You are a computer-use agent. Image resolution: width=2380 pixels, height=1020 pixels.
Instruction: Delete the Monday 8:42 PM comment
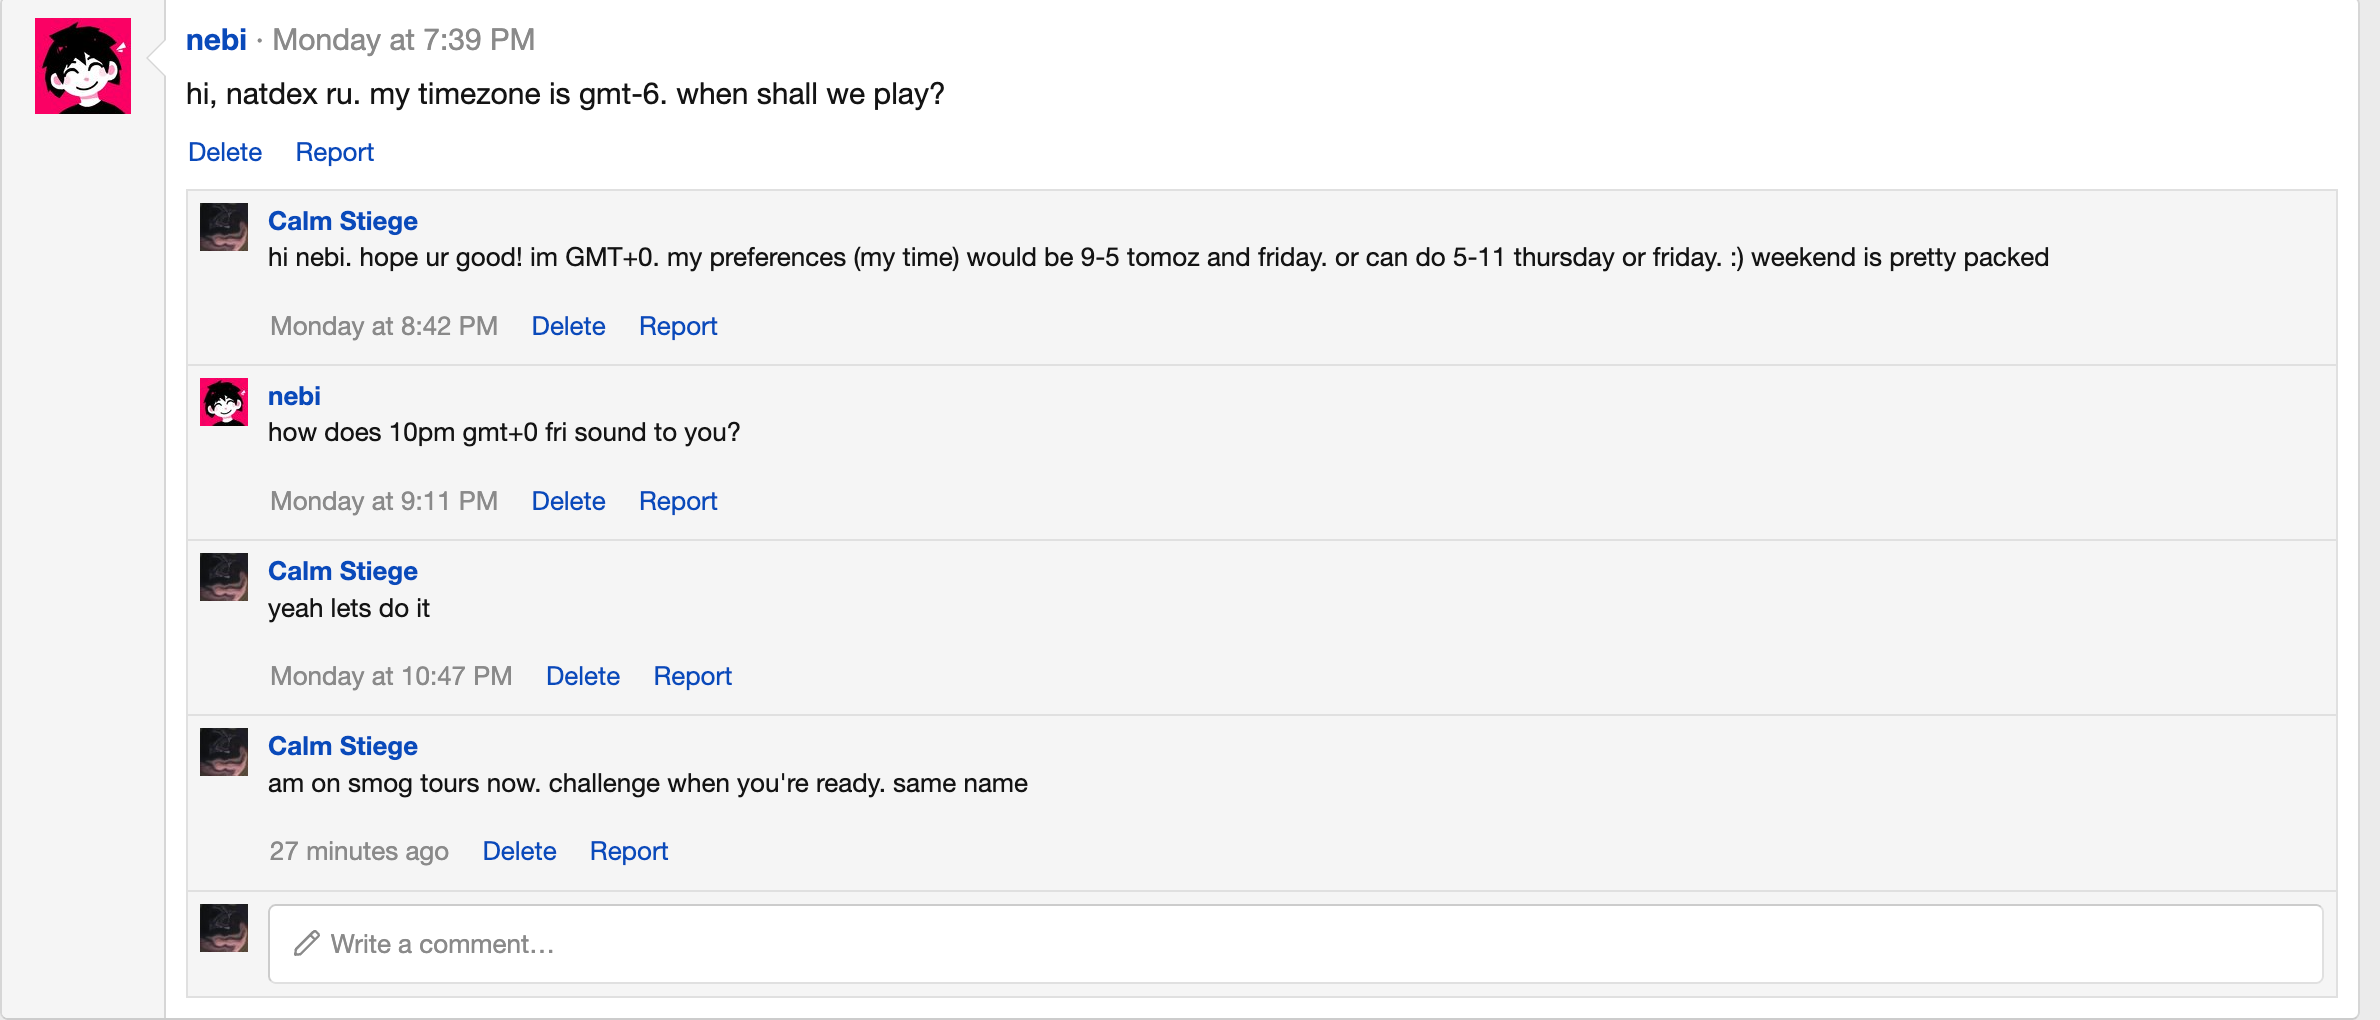[568, 326]
